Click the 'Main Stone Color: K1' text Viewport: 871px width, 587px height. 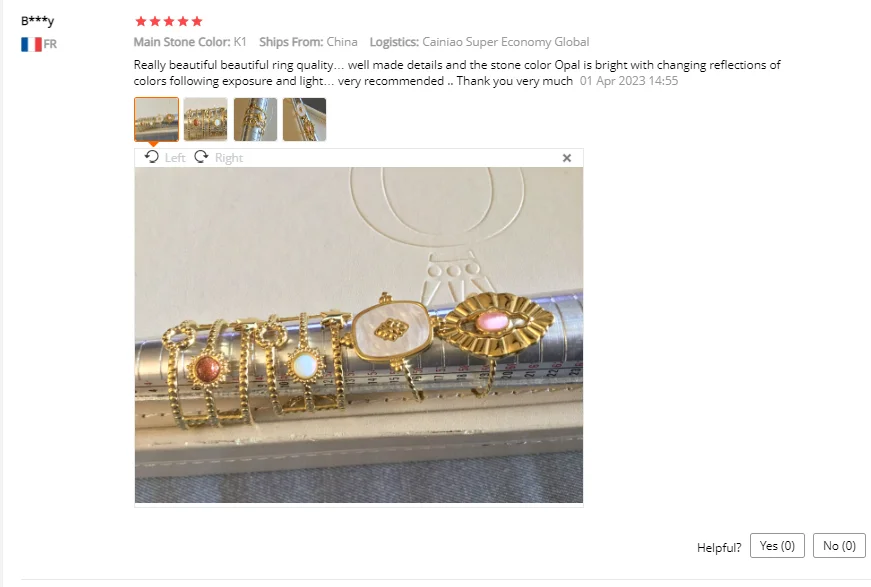pos(190,42)
